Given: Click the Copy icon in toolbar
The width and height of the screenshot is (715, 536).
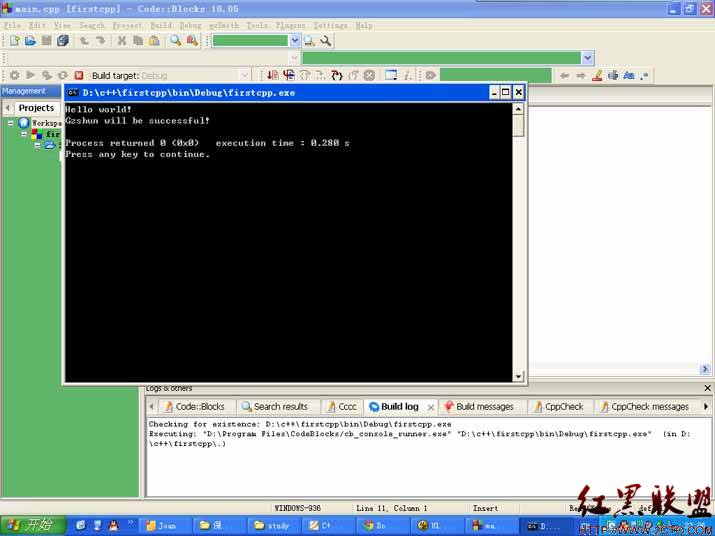Looking at the screenshot, I should (x=138, y=41).
